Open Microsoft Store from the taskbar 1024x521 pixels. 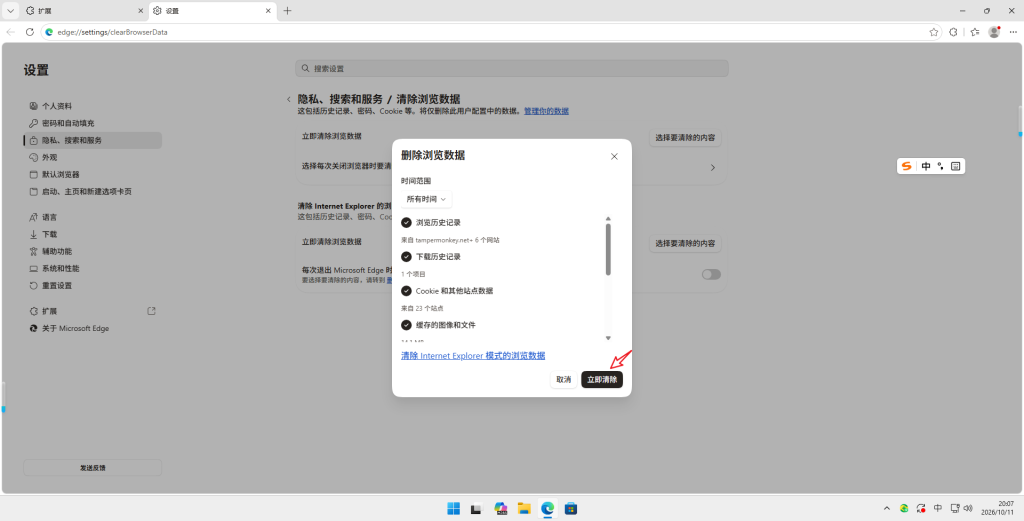click(x=571, y=508)
